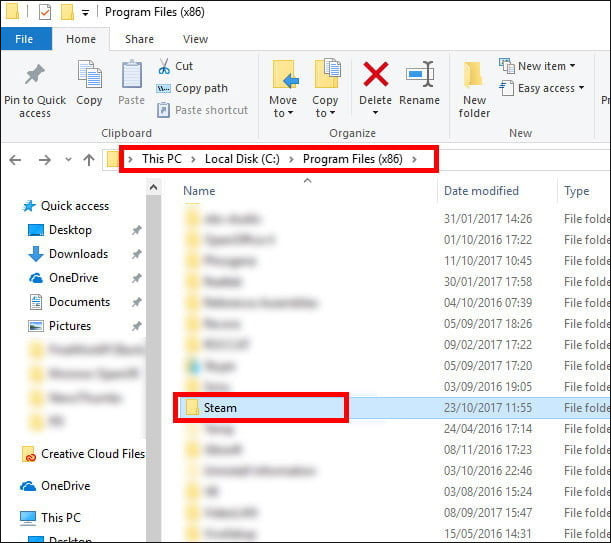The image size is (611, 543).
Task: Open the New item dropdown
Action: (x=537, y=66)
